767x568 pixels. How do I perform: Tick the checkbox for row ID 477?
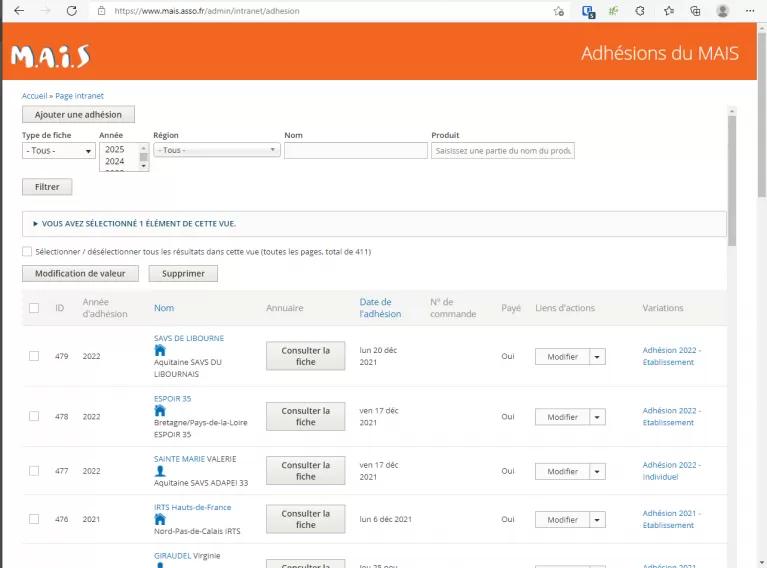point(34,471)
